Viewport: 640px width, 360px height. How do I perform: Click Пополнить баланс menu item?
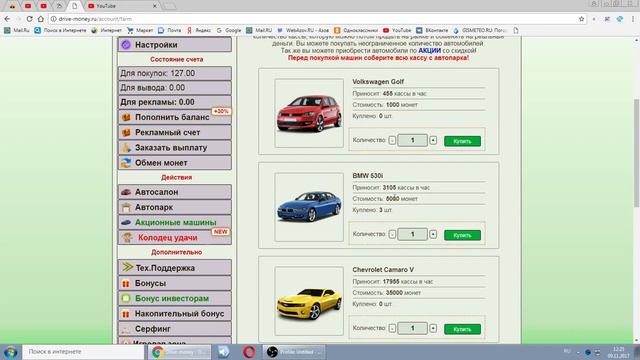pos(175,117)
